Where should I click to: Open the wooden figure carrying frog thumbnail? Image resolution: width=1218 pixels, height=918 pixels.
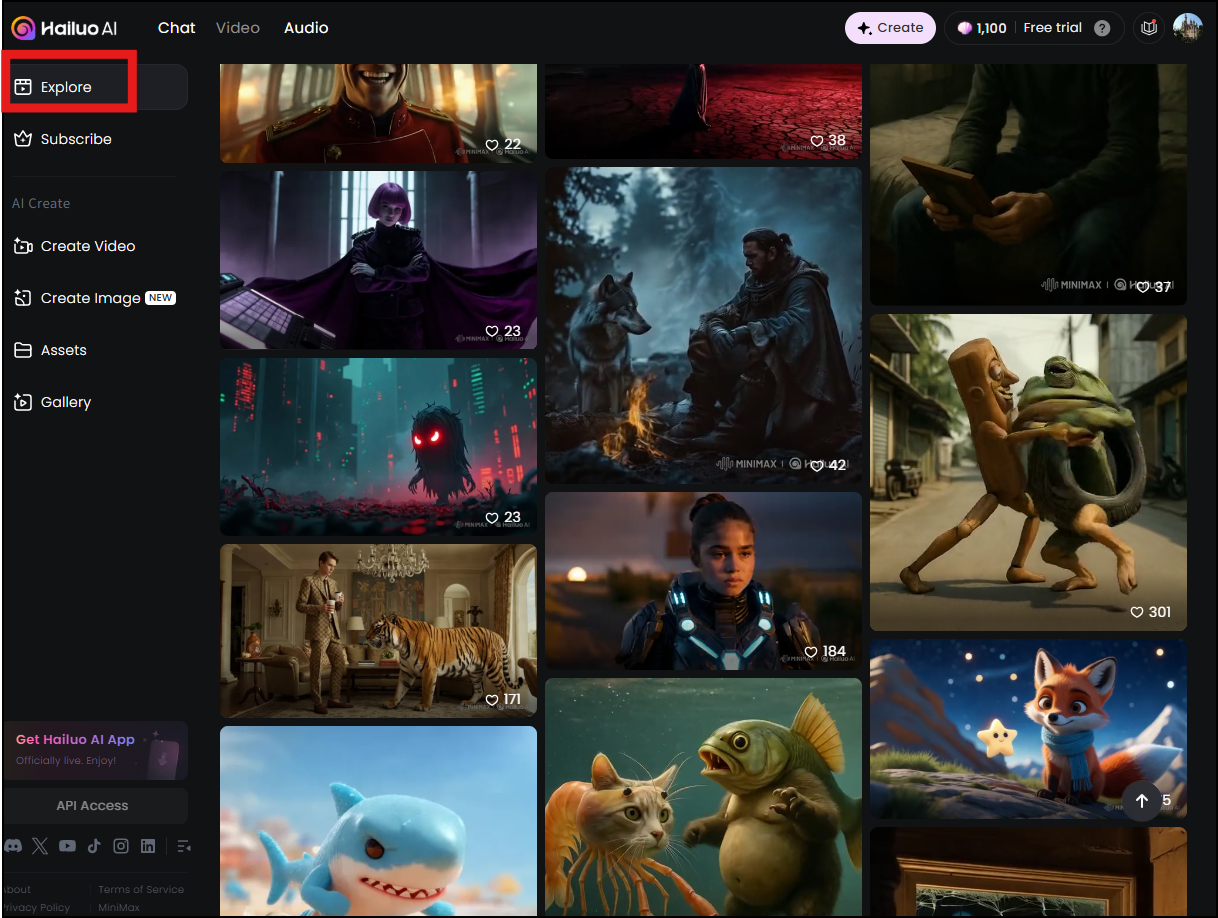pyautogui.click(x=1028, y=472)
